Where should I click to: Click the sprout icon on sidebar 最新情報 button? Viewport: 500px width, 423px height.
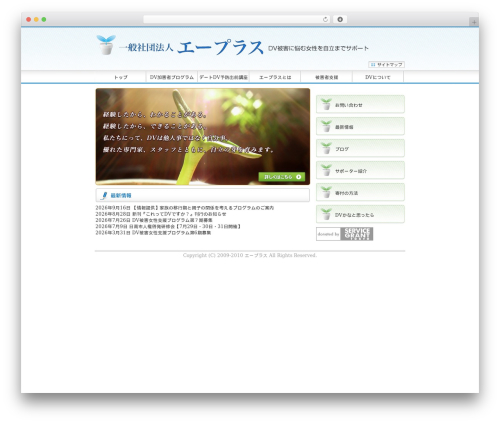pyautogui.click(x=326, y=126)
